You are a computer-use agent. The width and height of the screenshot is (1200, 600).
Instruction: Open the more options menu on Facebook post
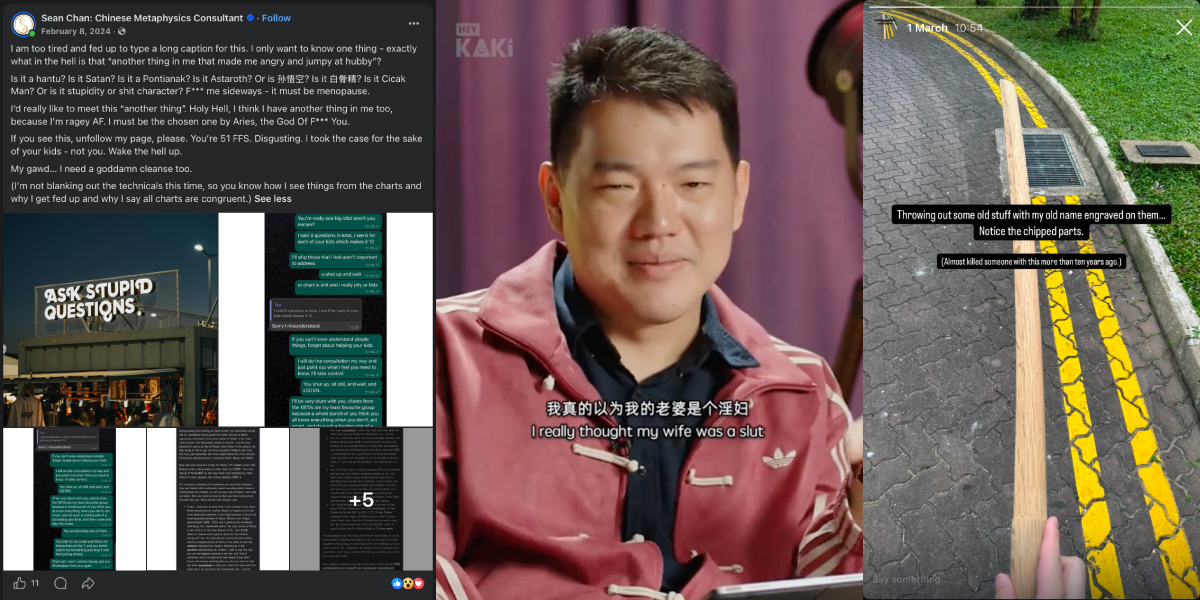(x=414, y=23)
